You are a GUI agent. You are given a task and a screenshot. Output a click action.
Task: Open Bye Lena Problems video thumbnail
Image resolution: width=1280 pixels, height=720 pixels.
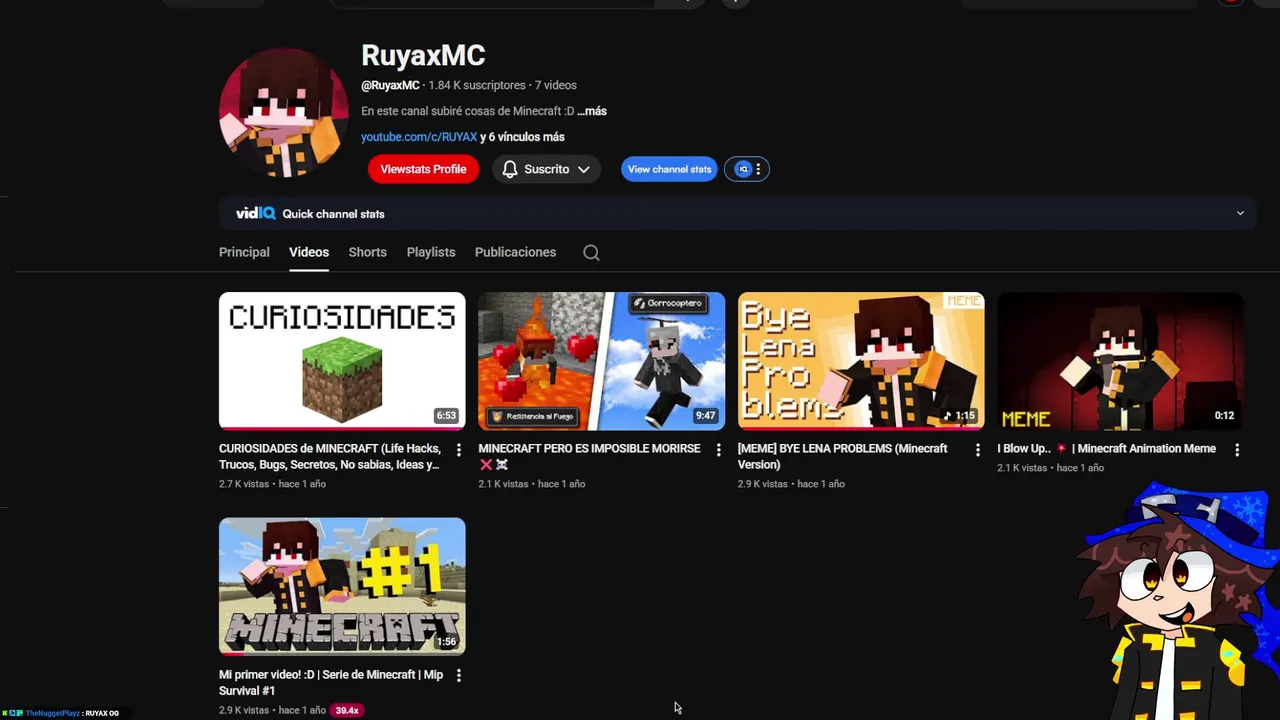(861, 361)
